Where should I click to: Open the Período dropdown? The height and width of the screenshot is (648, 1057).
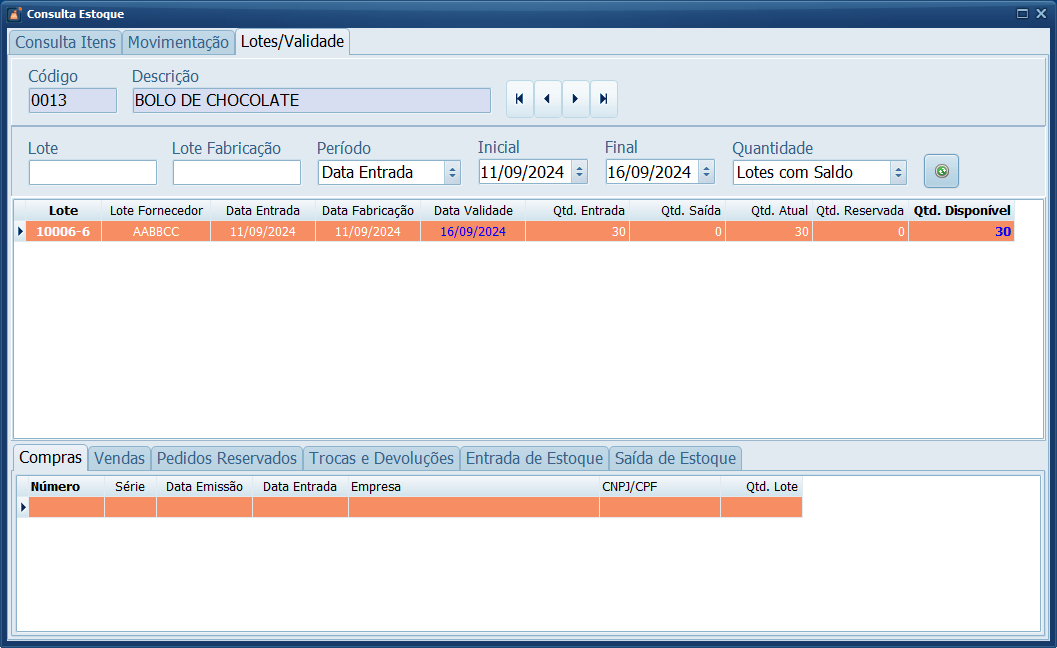click(x=451, y=172)
